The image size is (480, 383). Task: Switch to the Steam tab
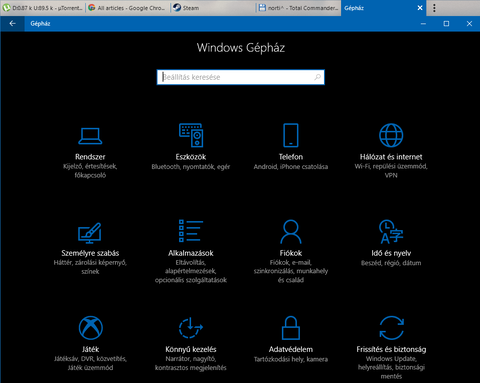[213, 8]
